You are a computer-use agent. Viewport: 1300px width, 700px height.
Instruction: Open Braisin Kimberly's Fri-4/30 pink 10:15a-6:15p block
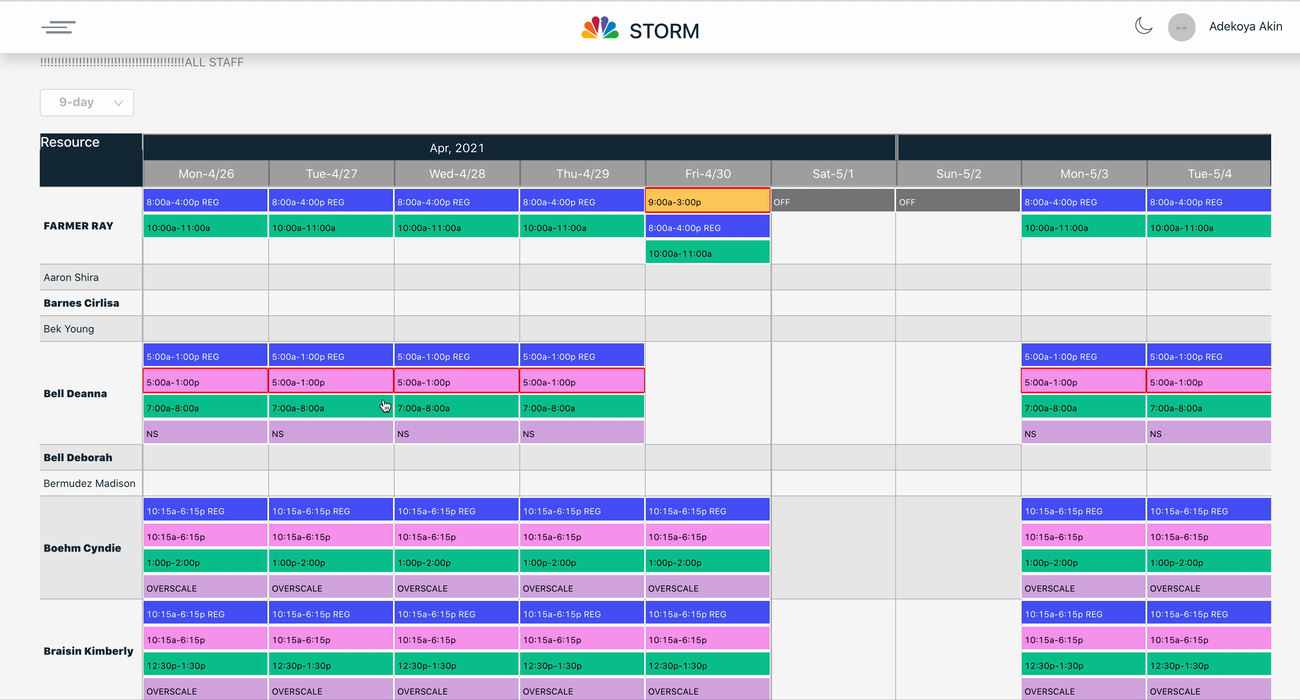click(x=708, y=639)
